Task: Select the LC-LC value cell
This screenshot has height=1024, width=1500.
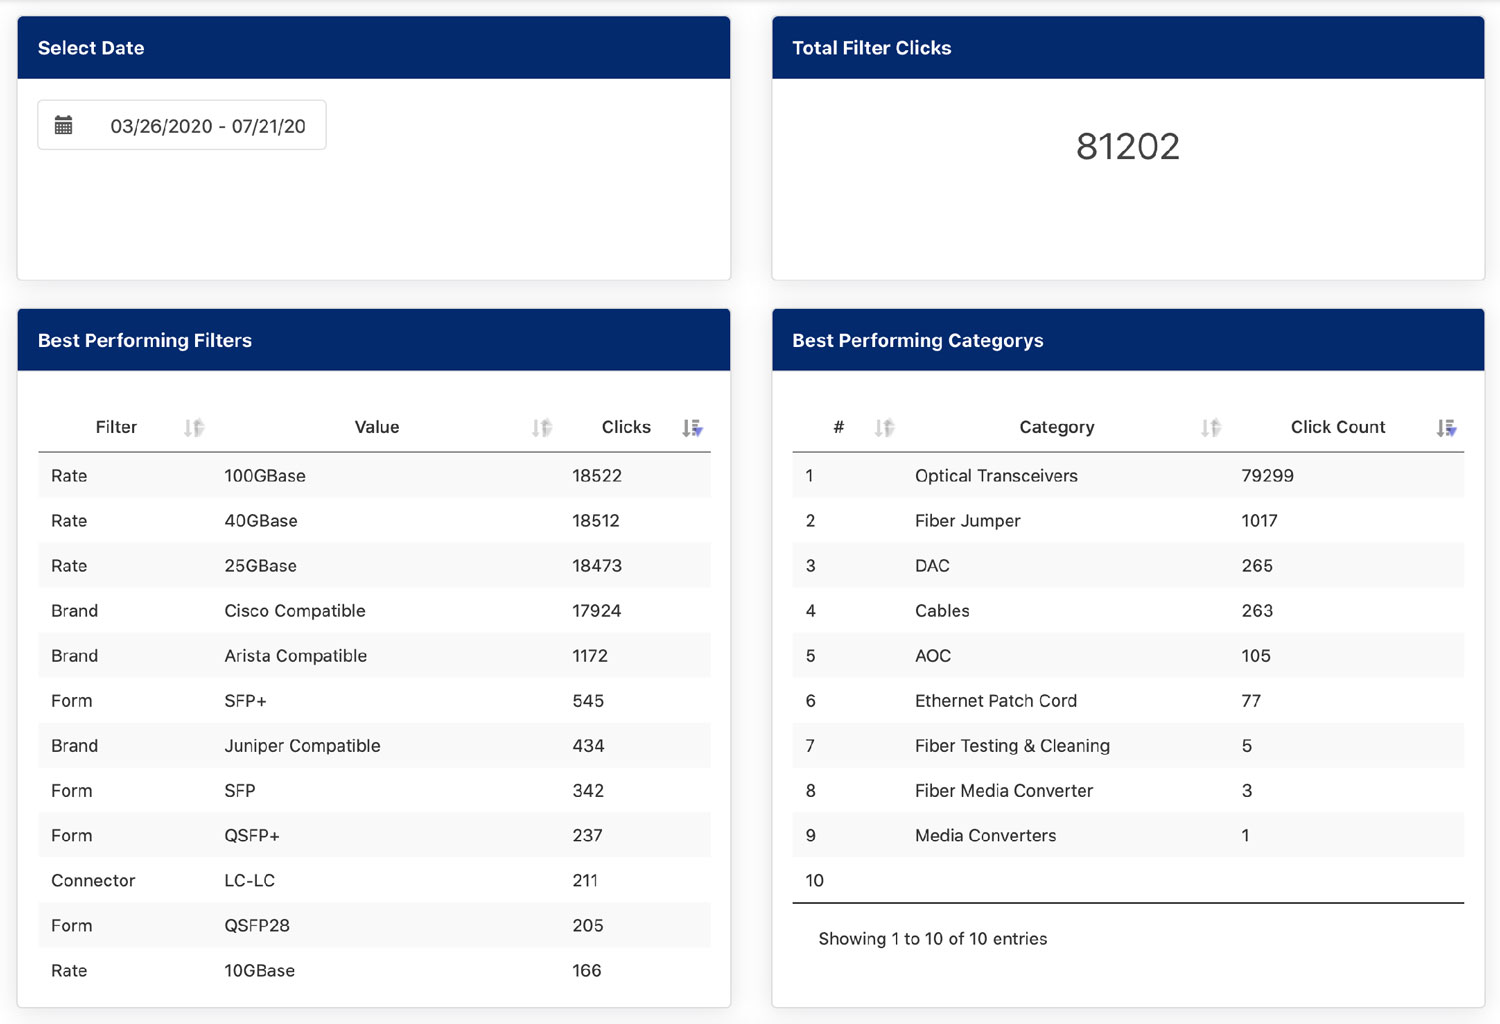Action: pos(250,881)
